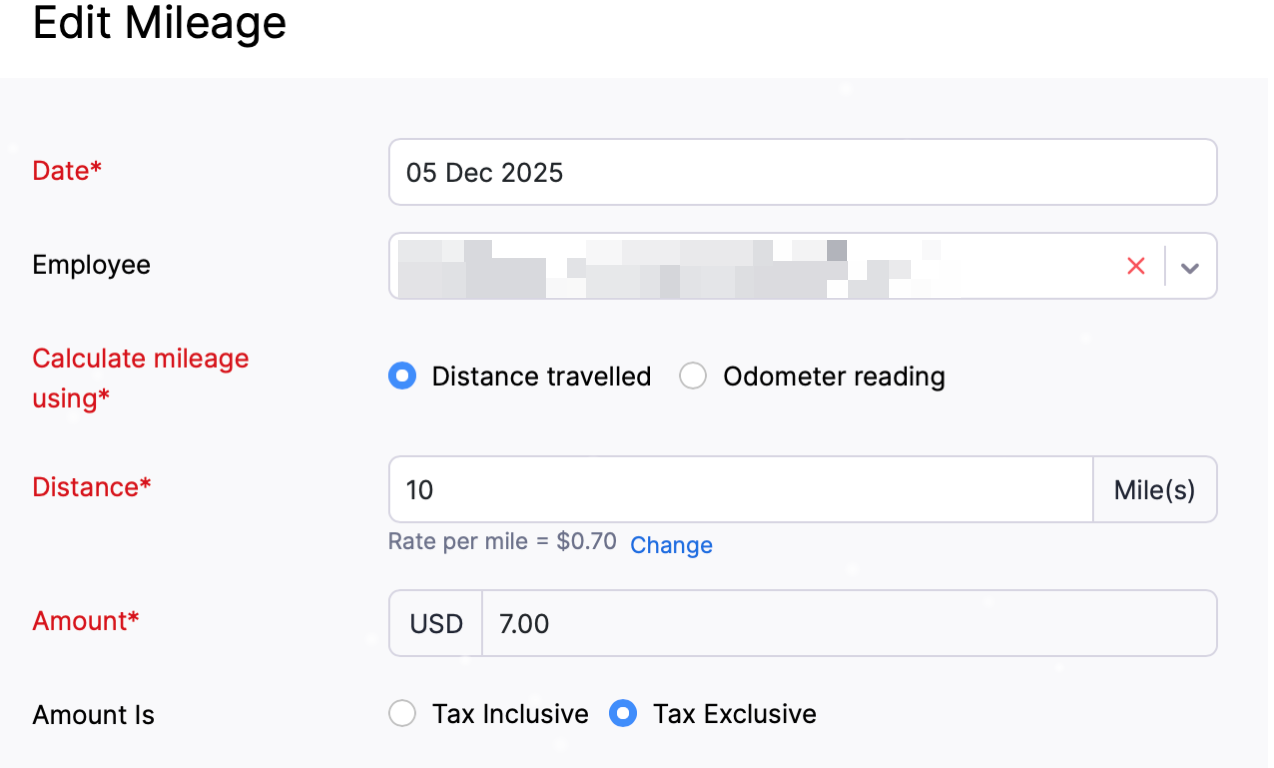
Task: Click the Calculate mileage using* label
Action: click(140, 378)
